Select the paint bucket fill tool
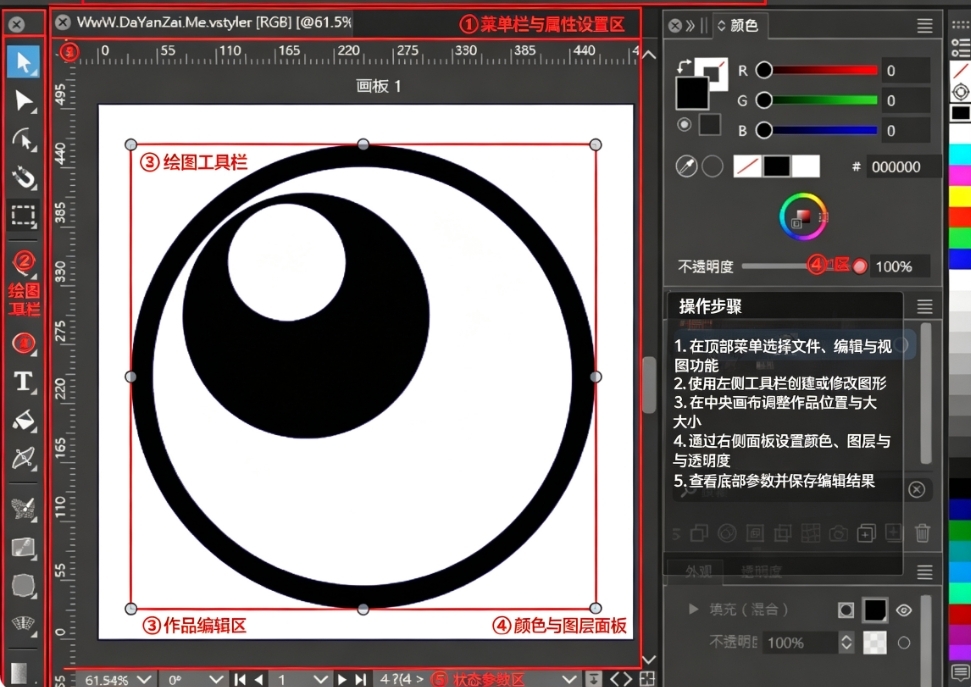 [x=24, y=419]
